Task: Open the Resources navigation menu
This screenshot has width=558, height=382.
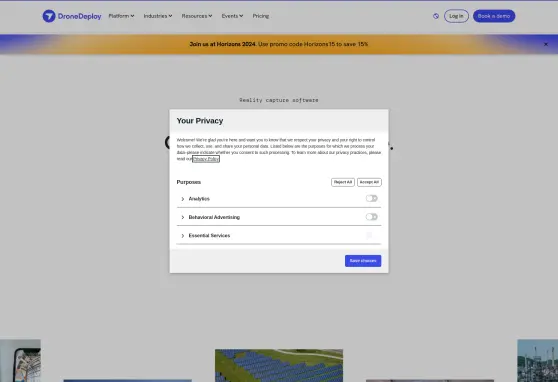Action: 197,16
